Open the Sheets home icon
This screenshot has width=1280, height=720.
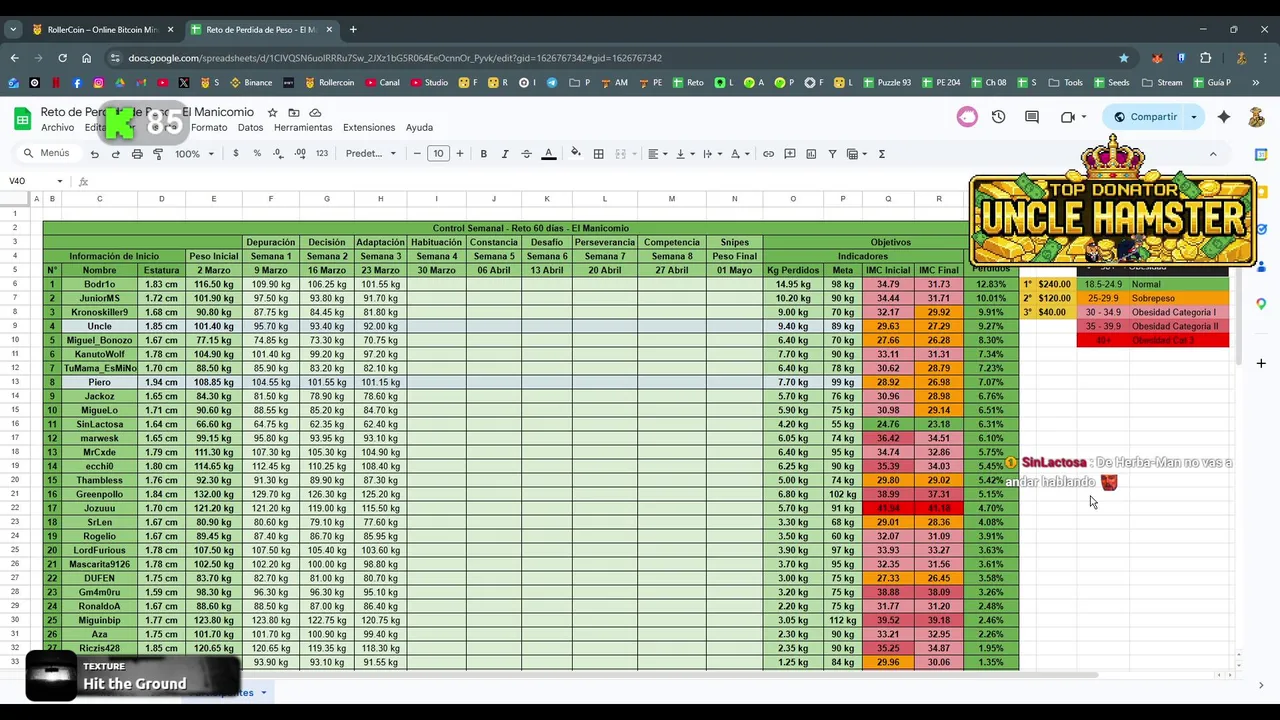[x=22, y=119]
